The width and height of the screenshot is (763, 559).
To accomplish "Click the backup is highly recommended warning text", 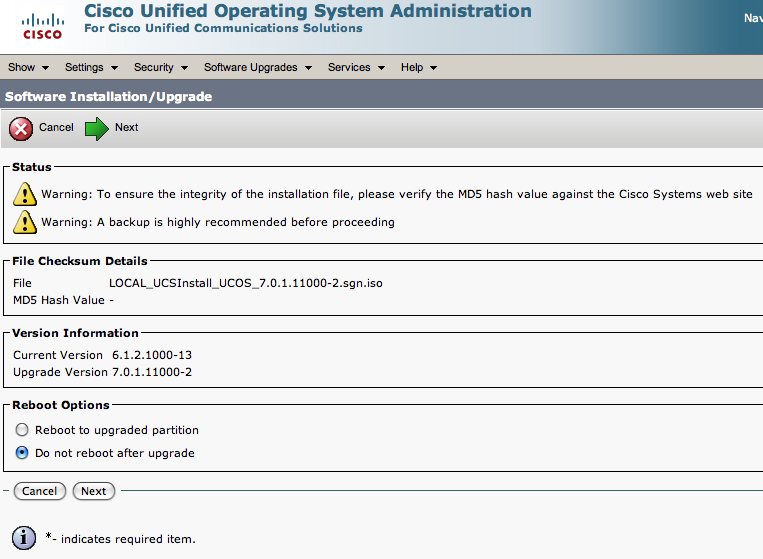I will pos(218,222).
